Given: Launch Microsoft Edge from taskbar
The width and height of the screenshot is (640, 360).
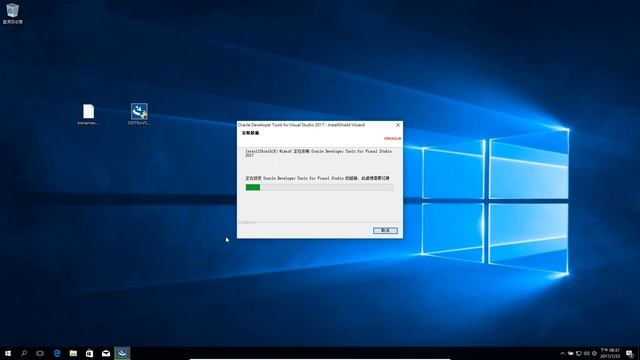Looking at the screenshot, I should (x=57, y=353).
